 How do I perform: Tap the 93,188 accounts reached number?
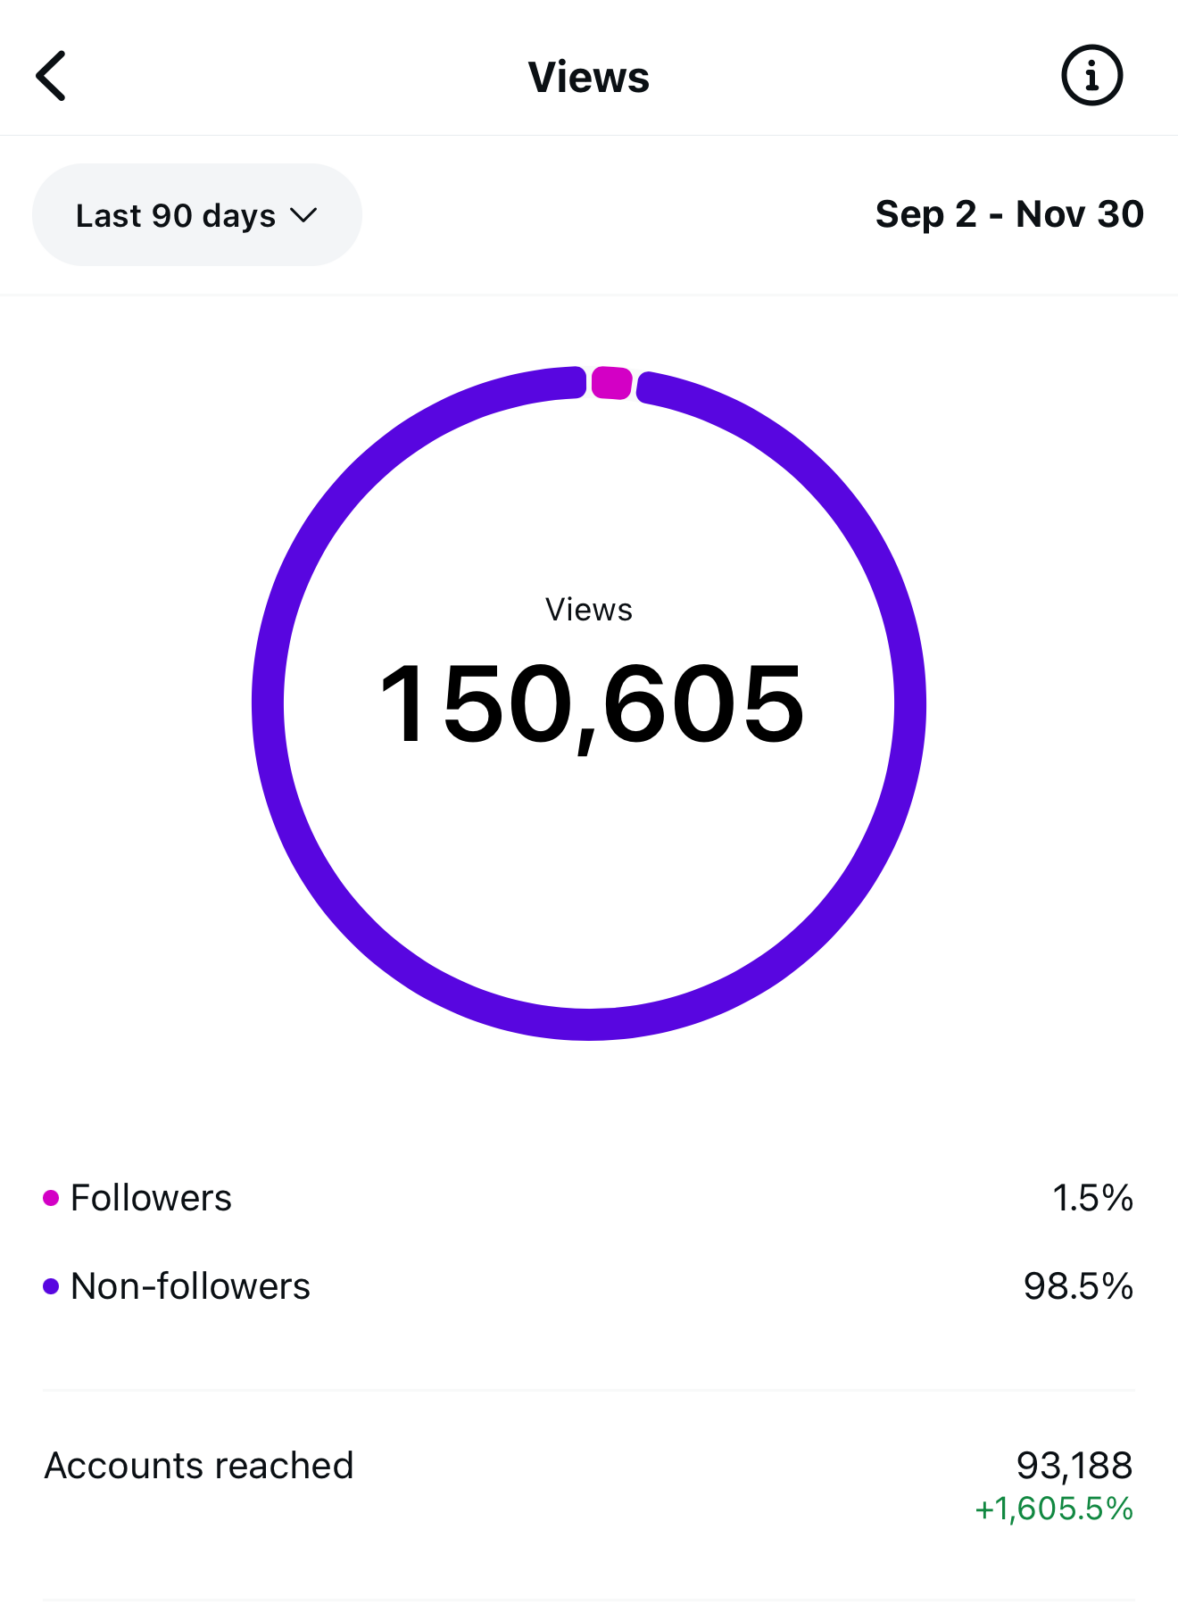(x=1074, y=1466)
